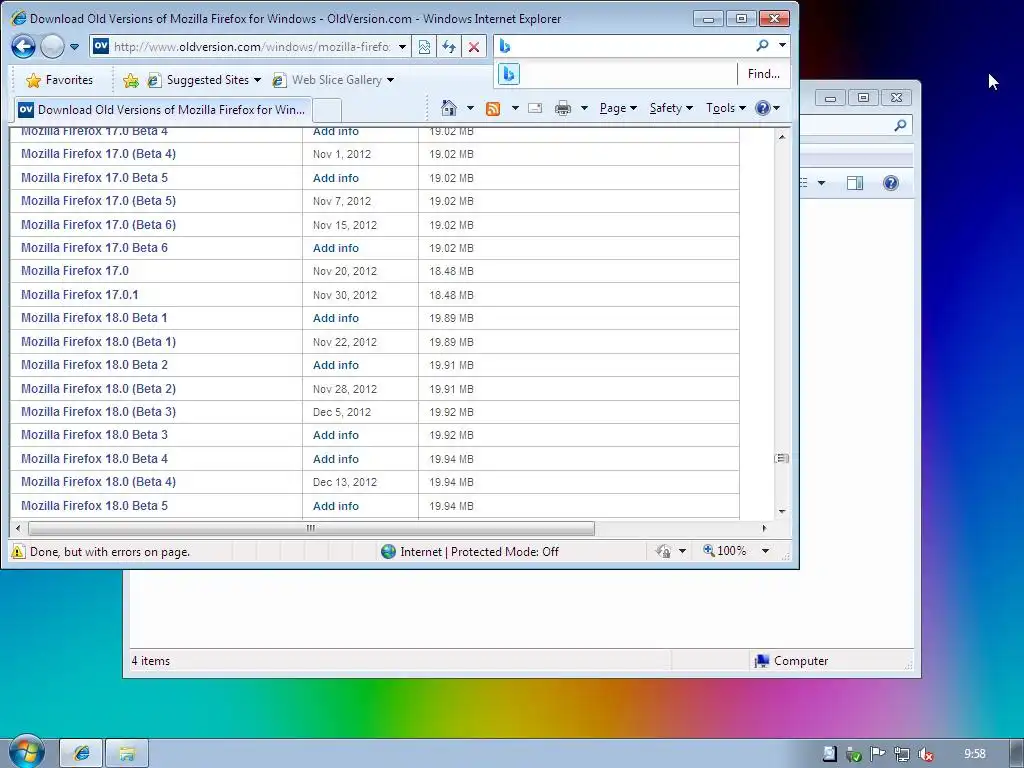Open the Page menu
Image resolution: width=1024 pixels, height=768 pixels.
pos(618,108)
